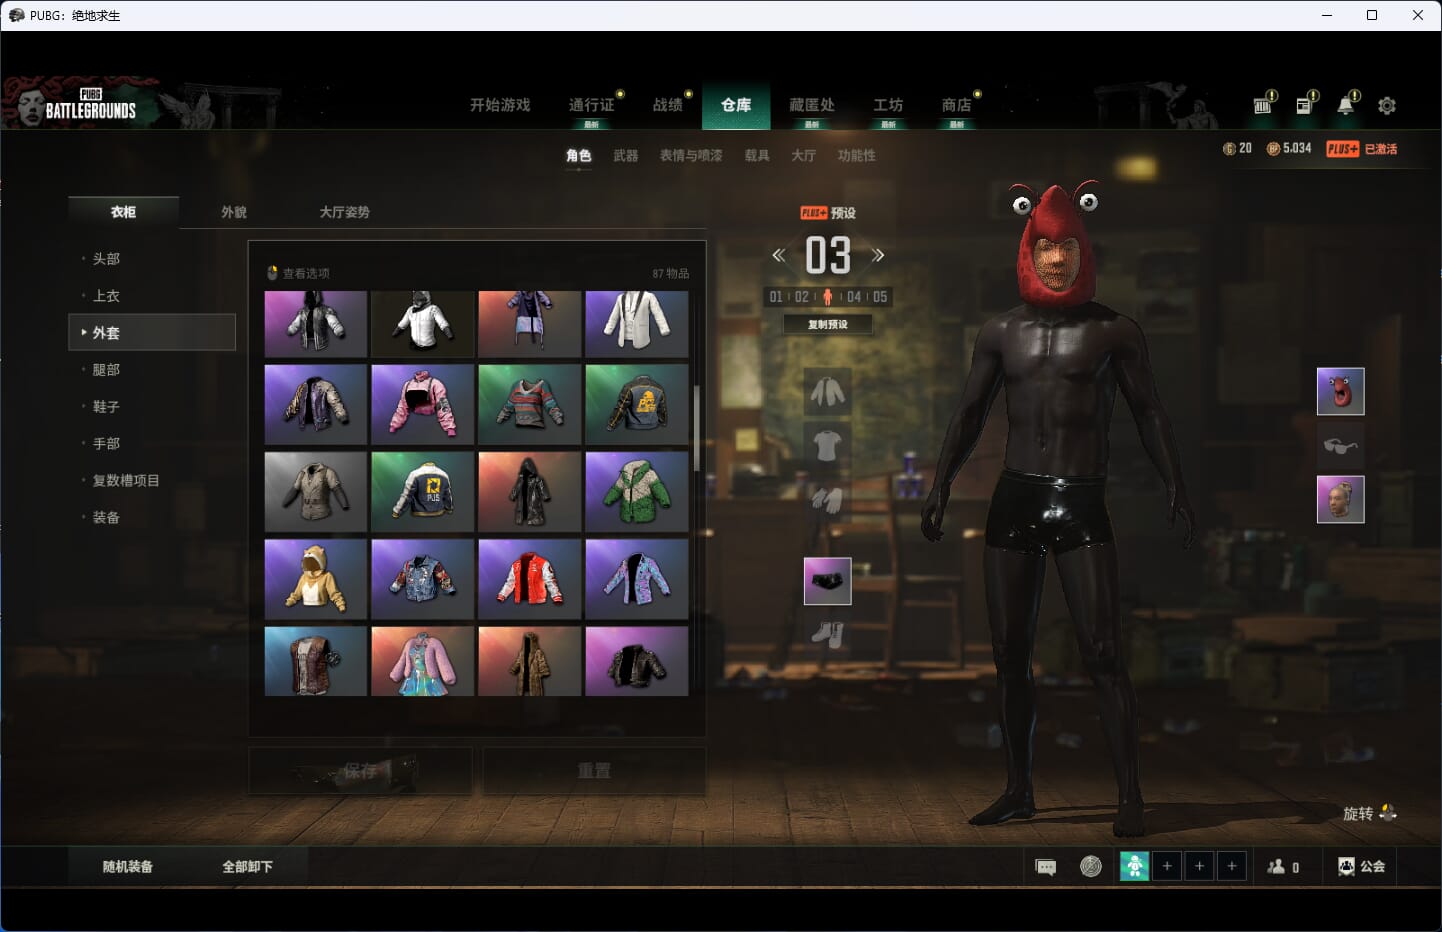Viewport: 1442px width, 932px height.
Task: Open the 工坊 workshop tab
Action: click(888, 105)
